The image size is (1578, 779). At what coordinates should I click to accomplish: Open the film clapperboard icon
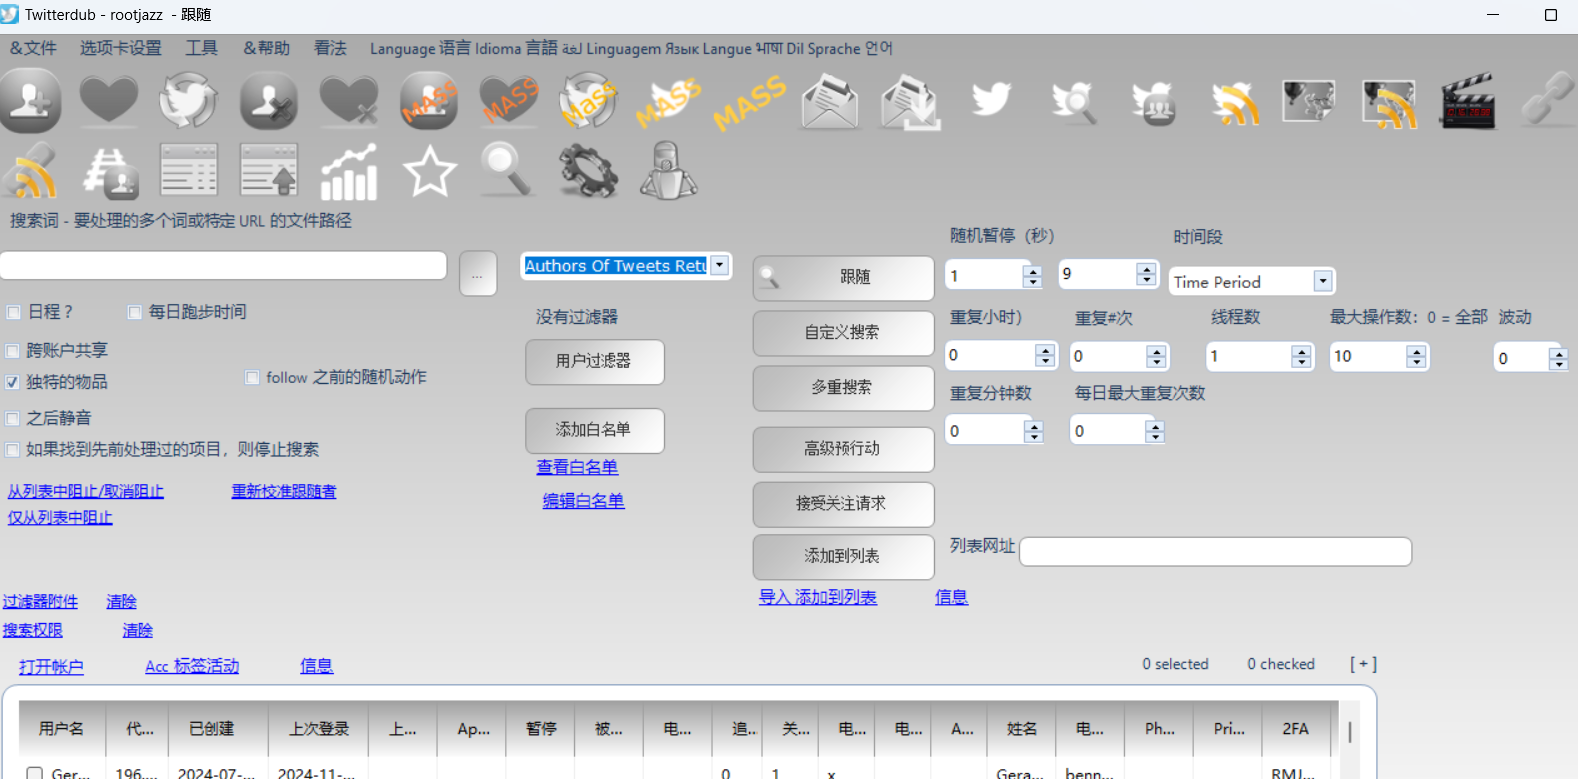click(x=1467, y=102)
